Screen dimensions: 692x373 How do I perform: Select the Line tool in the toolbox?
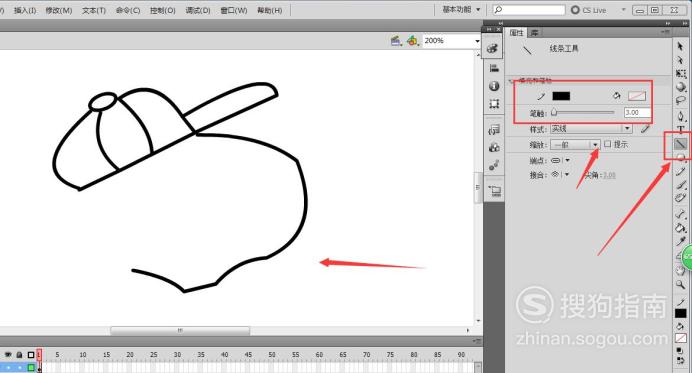pyautogui.click(x=681, y=143)
